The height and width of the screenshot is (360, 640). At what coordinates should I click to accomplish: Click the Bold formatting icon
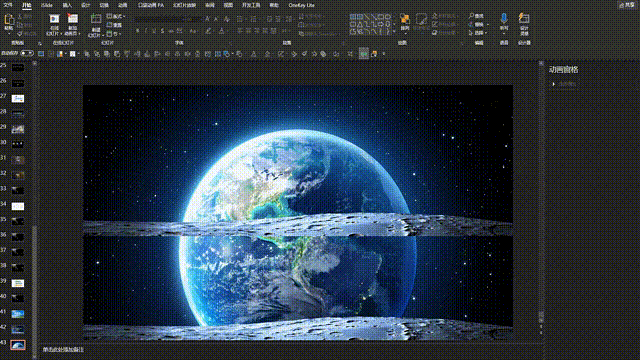click(x=138, y=31)
